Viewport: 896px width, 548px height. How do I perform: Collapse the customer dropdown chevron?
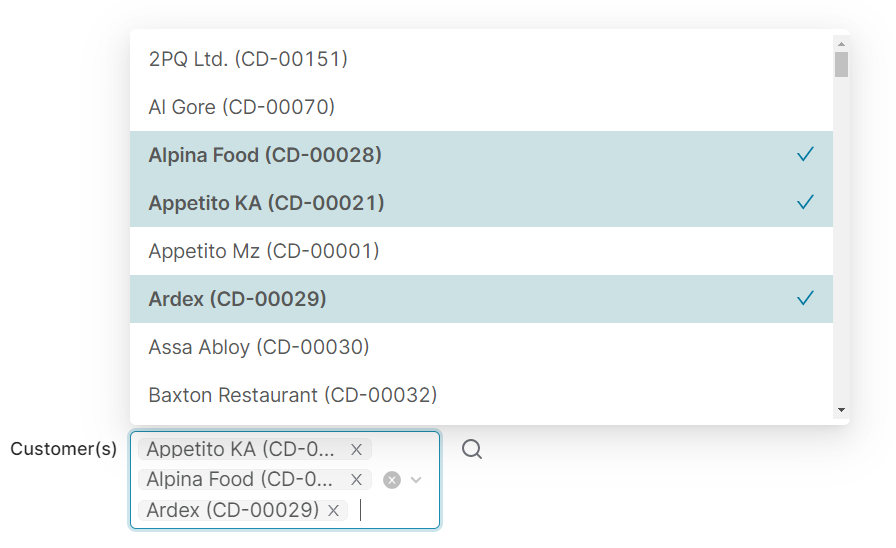(x=417, y=480)
